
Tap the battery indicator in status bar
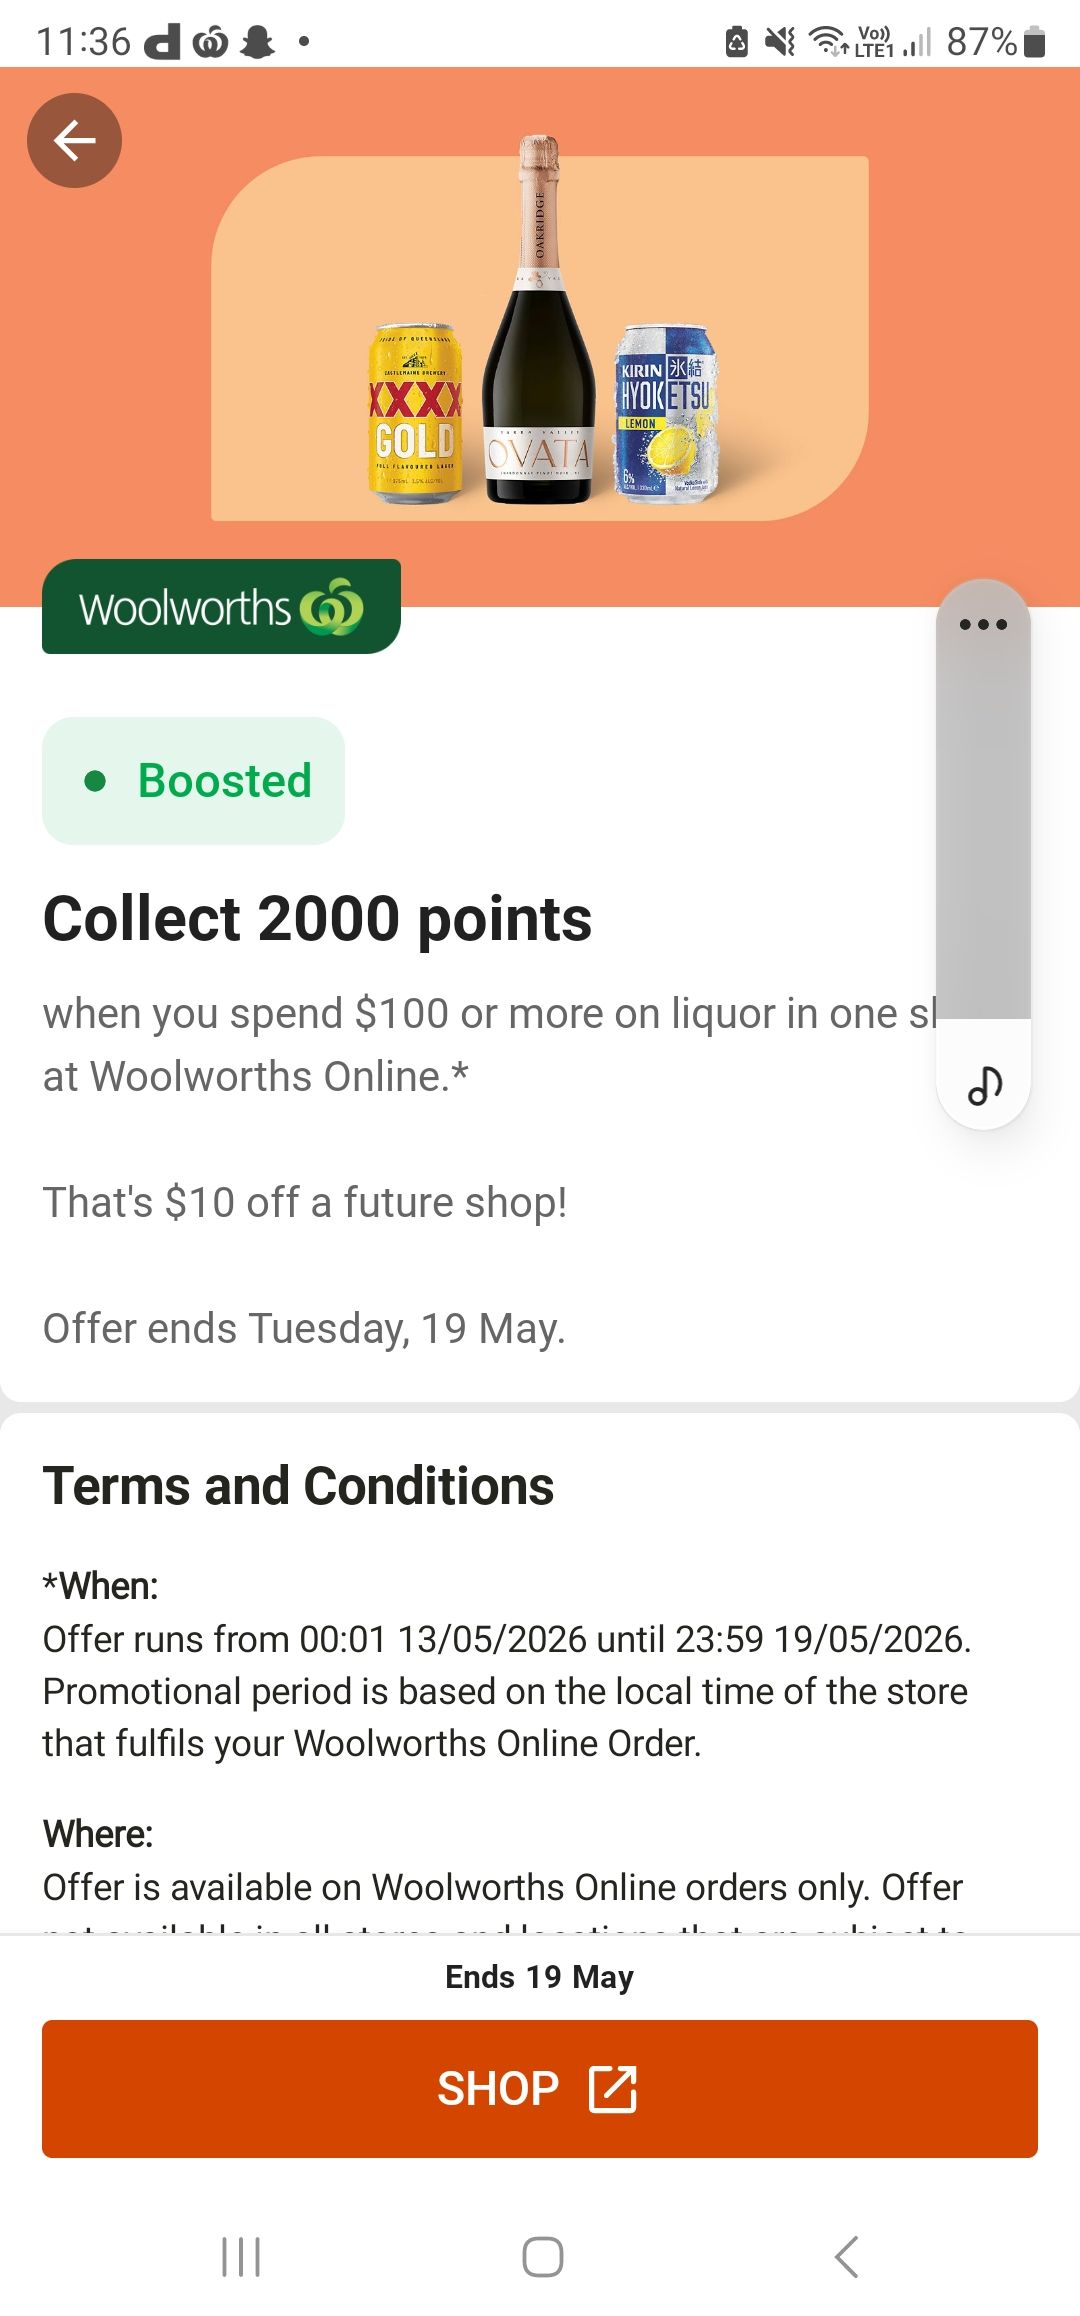click(1036, 42)
